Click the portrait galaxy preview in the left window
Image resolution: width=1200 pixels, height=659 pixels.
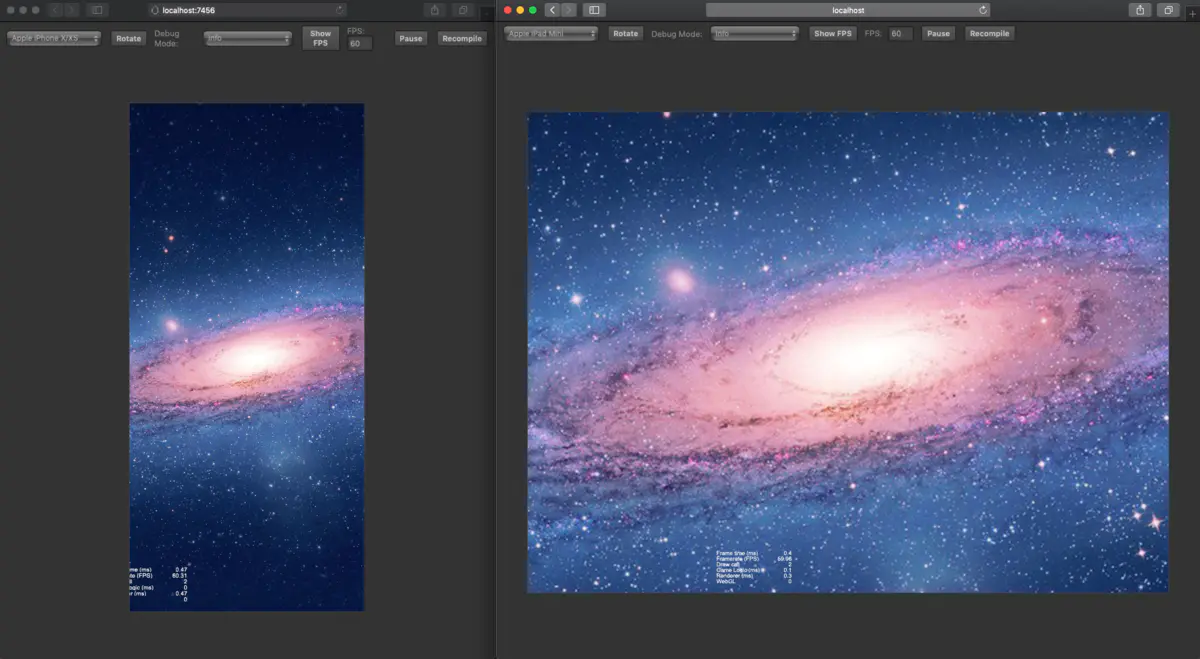coord(247,357)
